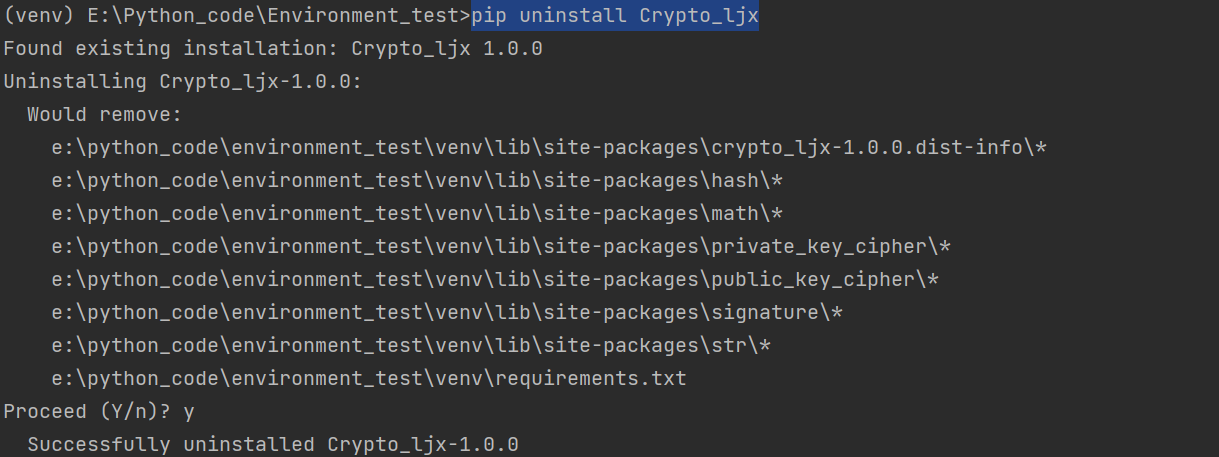Click the 'Proceed (Y/n)?' prompt text
1219x457 pixels.
coord(87,412)
